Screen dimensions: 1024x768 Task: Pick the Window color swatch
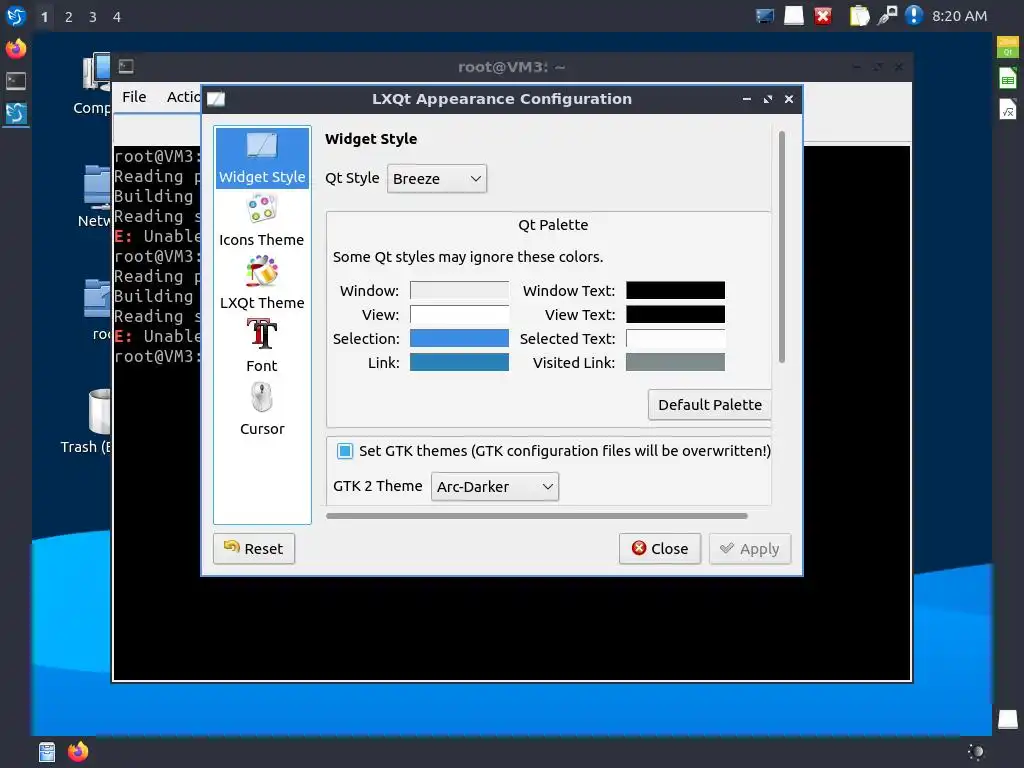pos(459,290)
